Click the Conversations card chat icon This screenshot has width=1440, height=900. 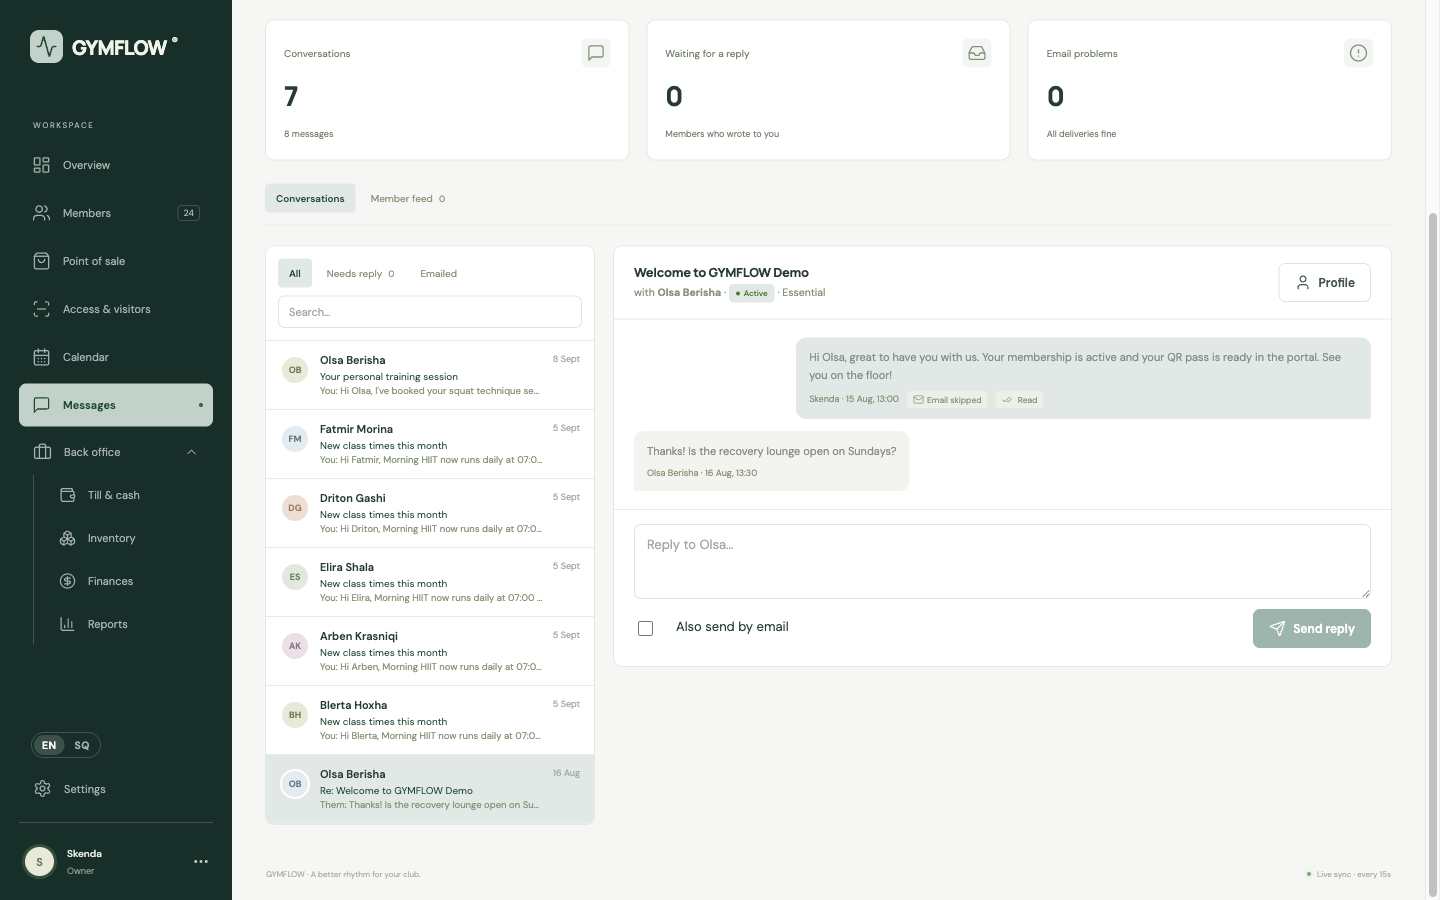tap(596, 53)
